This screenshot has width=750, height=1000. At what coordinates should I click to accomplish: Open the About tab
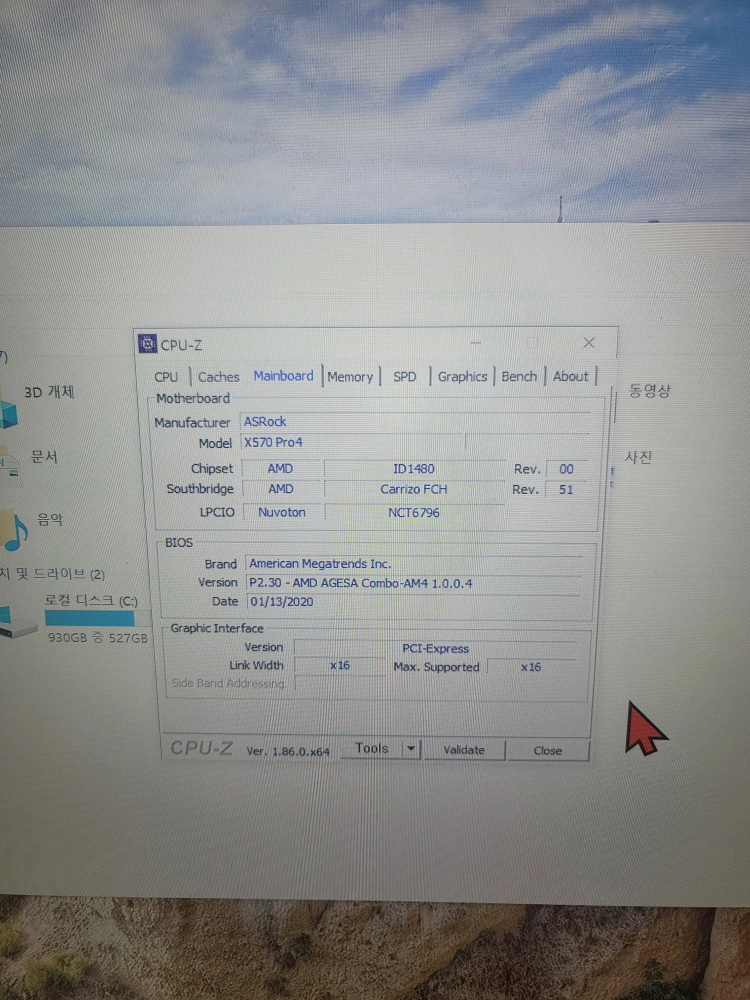570,376
